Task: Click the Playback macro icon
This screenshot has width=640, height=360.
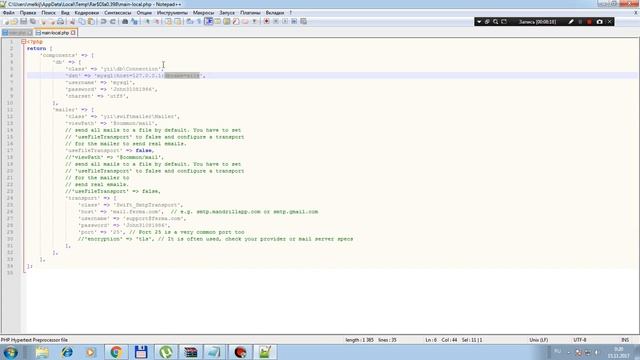Action: pyautogui.click(x=285, y=21)
